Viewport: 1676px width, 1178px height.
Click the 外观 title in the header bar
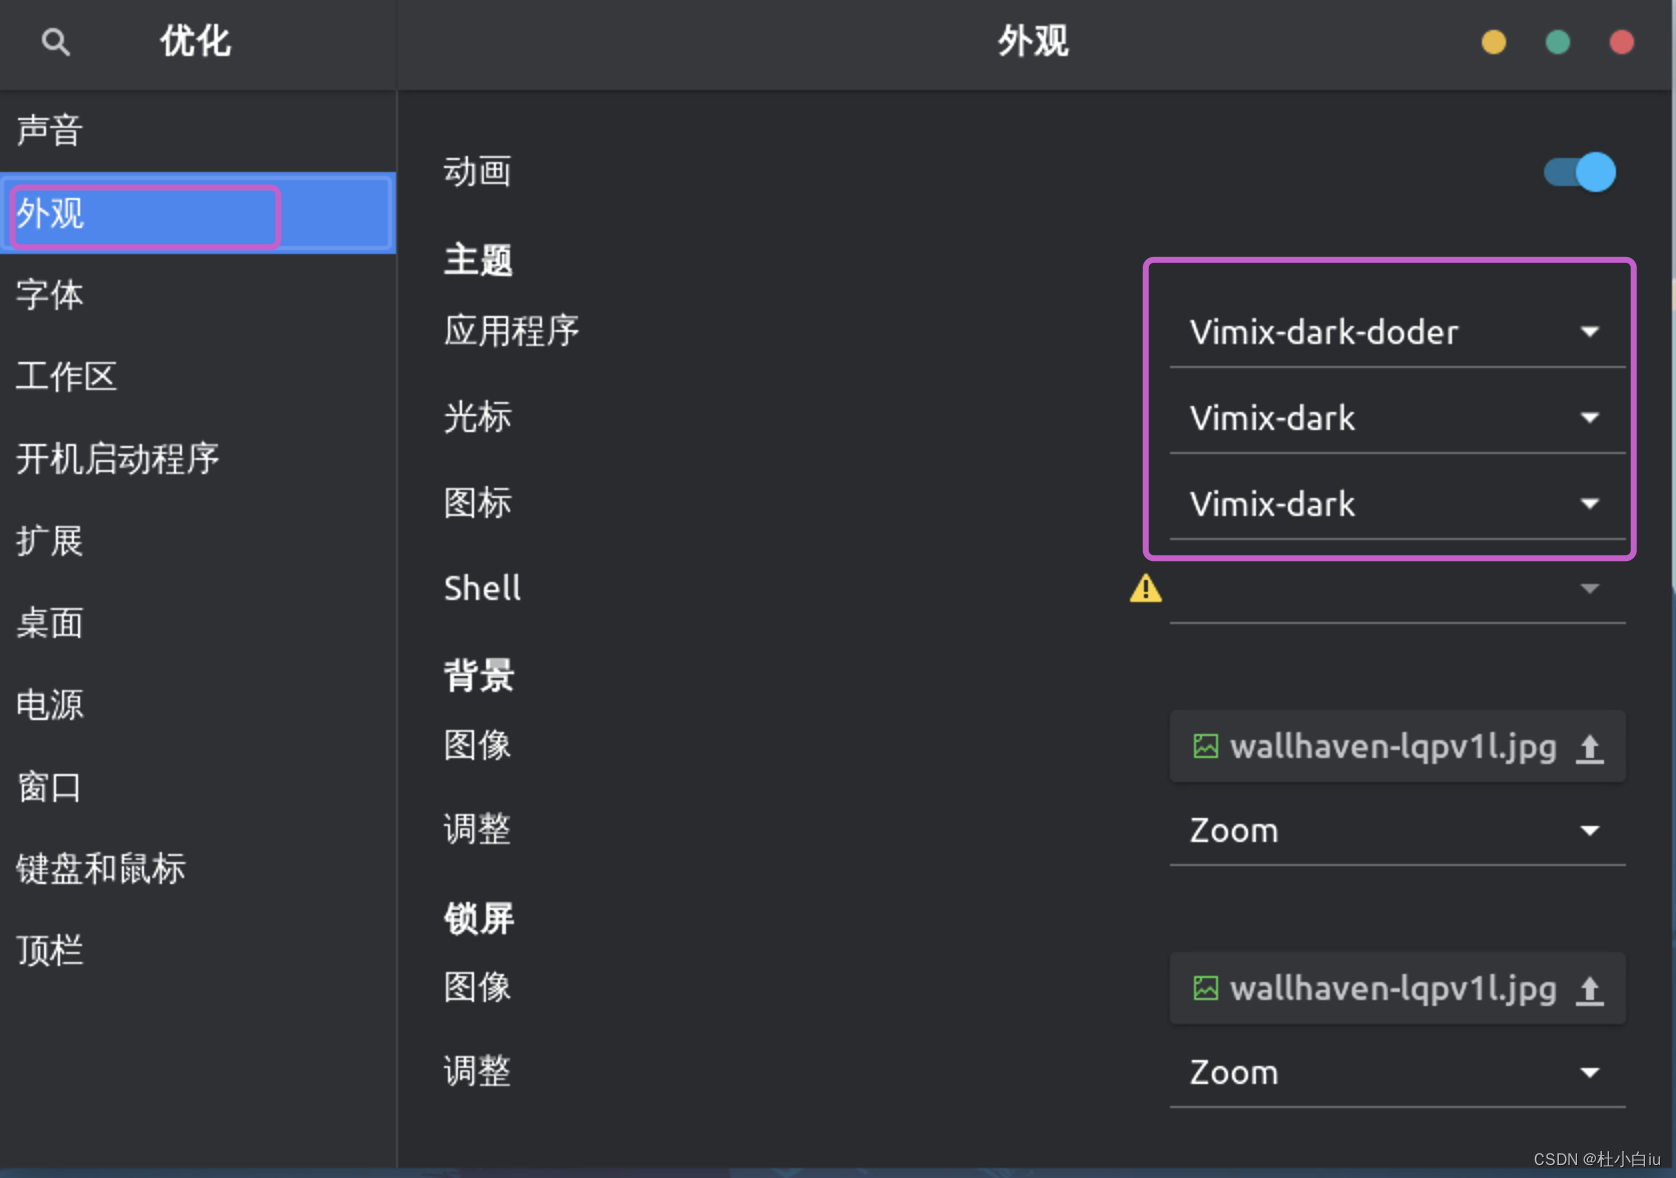point(1034,42)
